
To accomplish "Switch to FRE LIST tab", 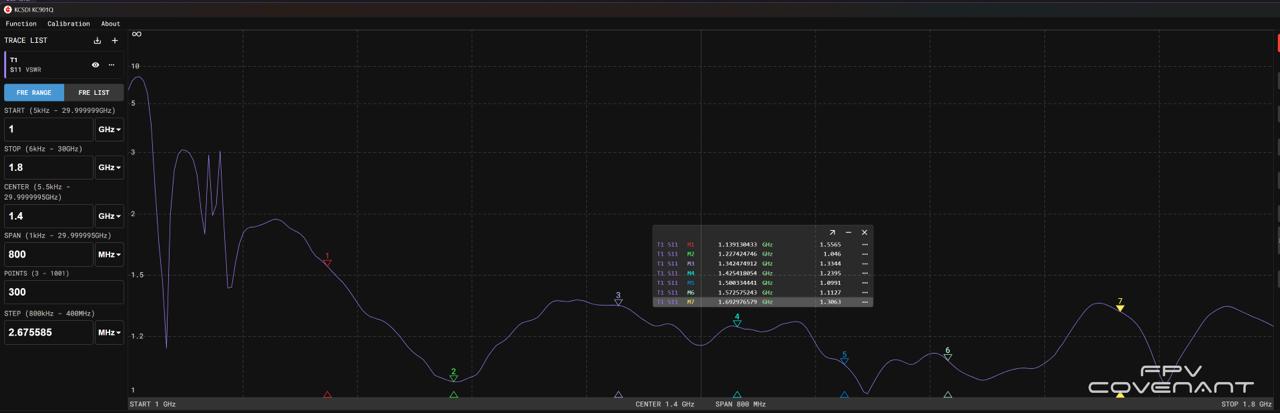I will point(94,92).
